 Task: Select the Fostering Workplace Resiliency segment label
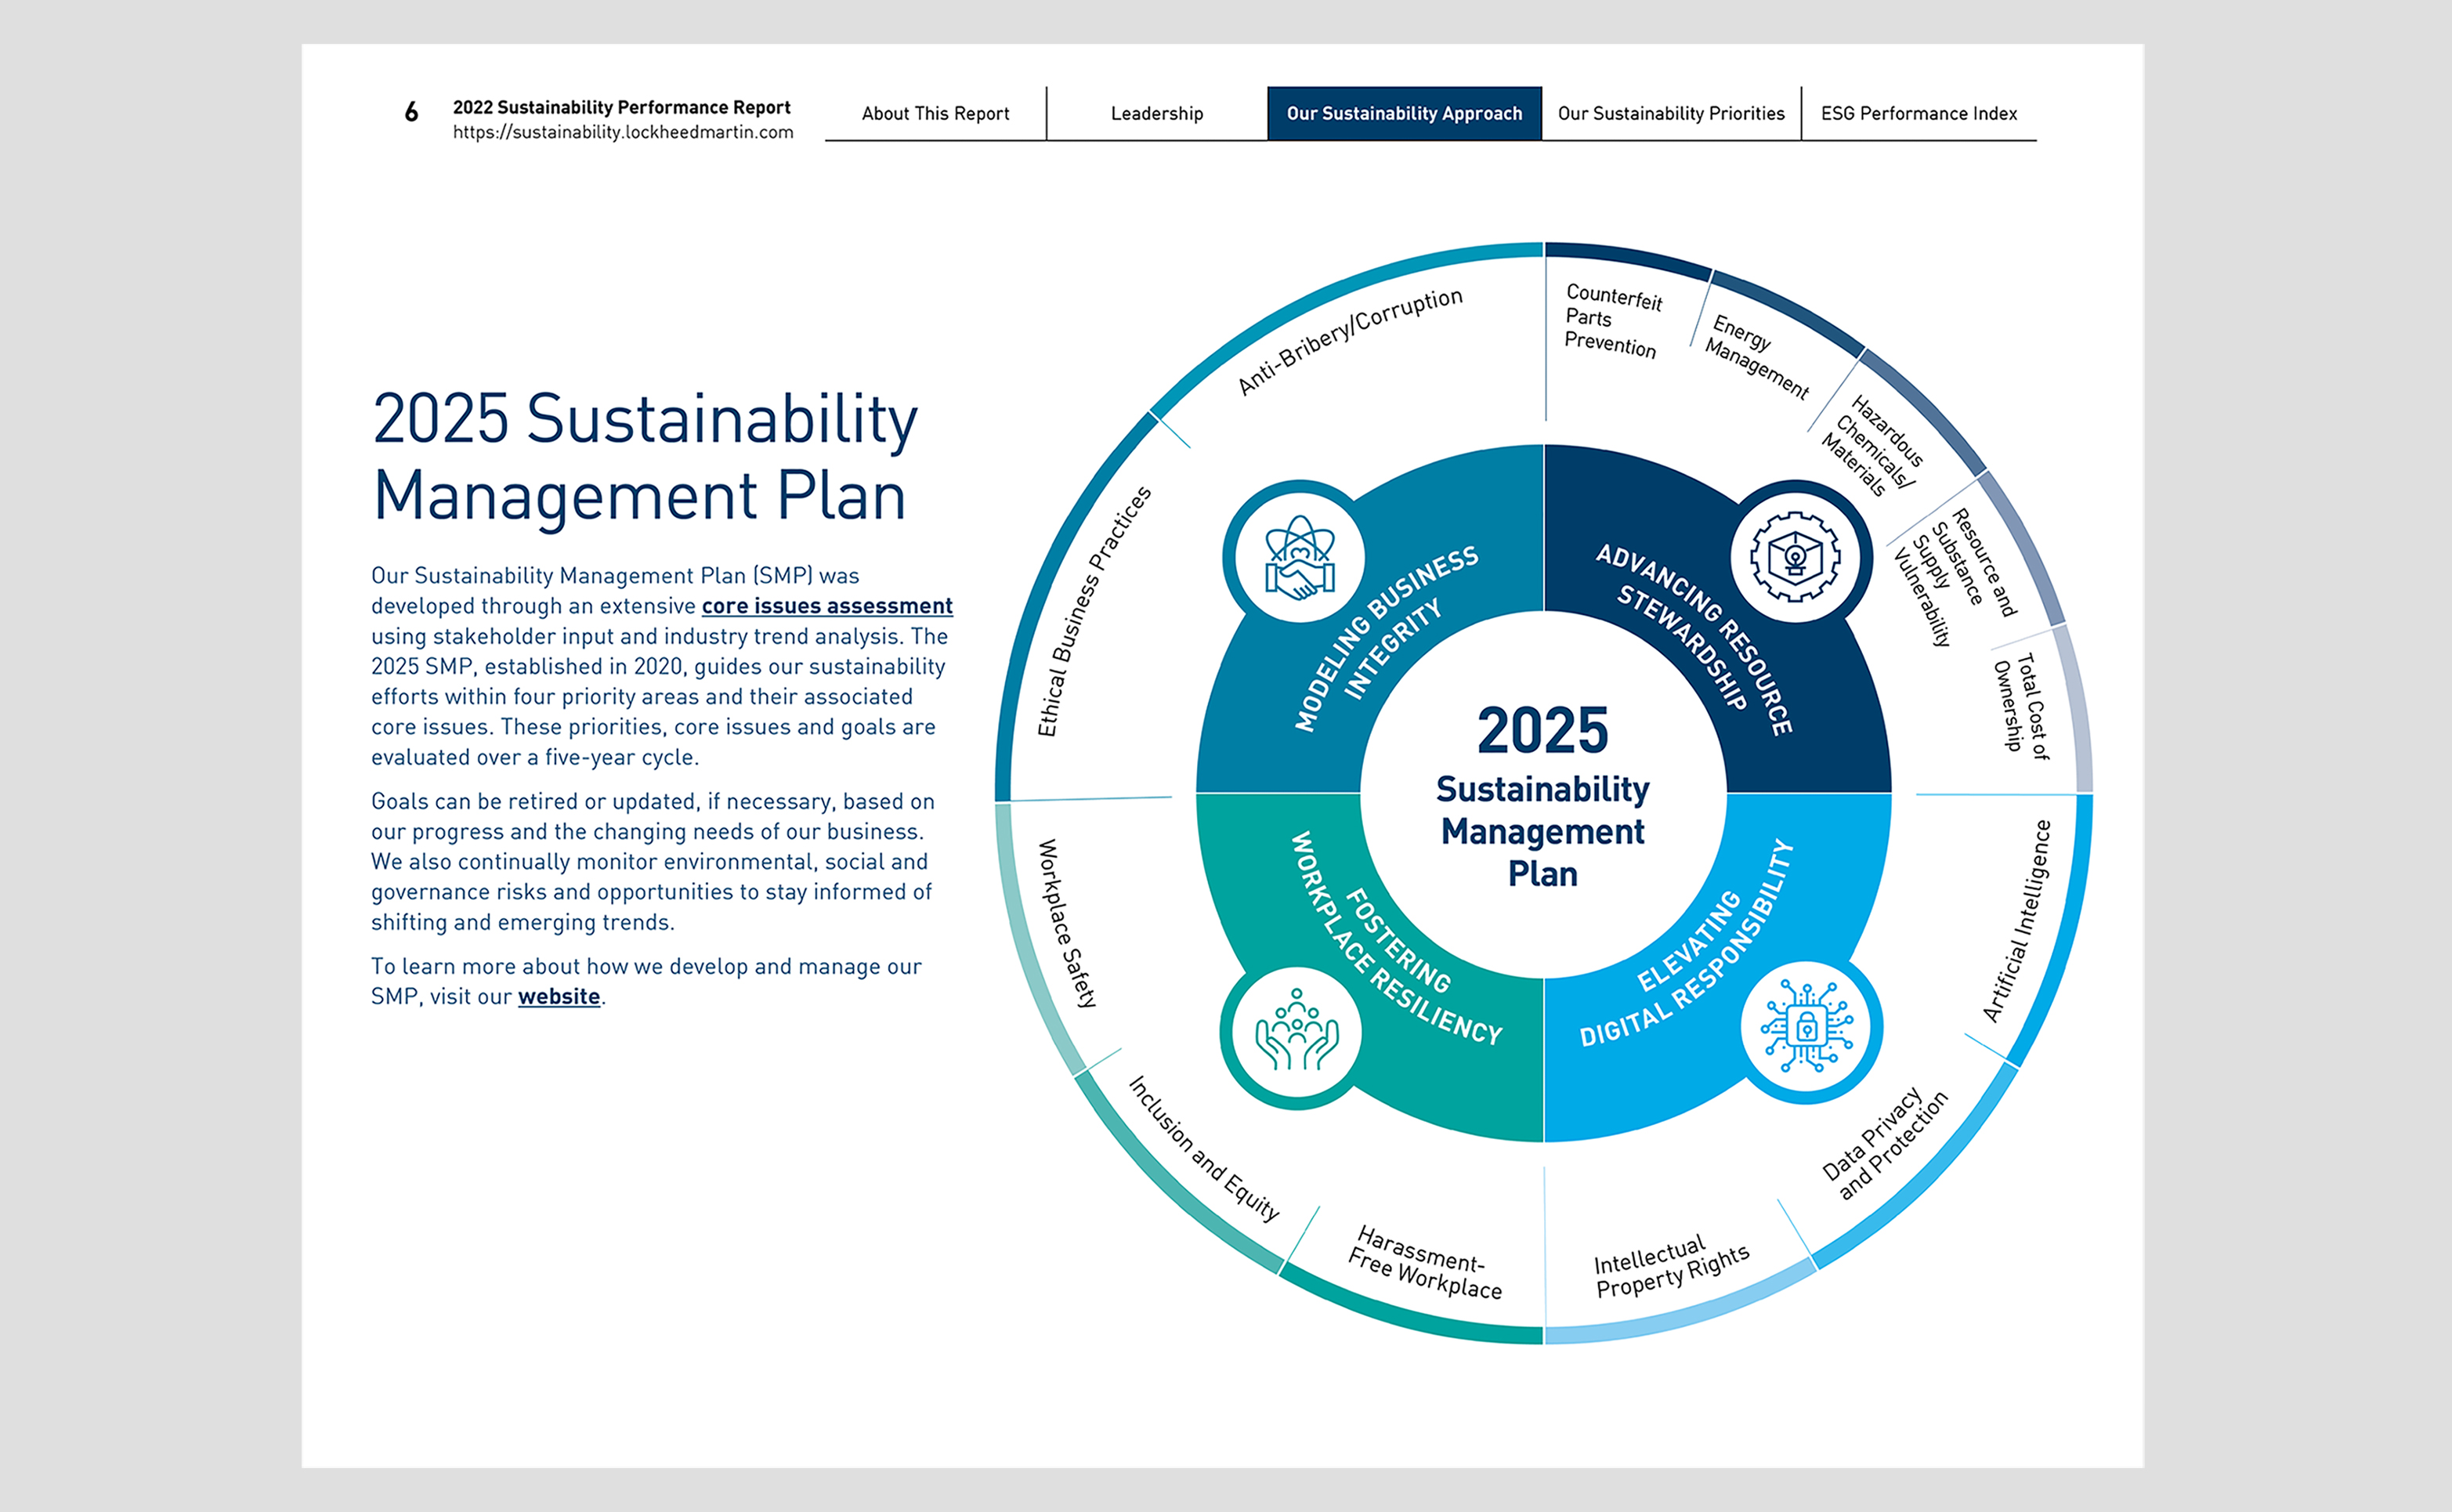1398,938
